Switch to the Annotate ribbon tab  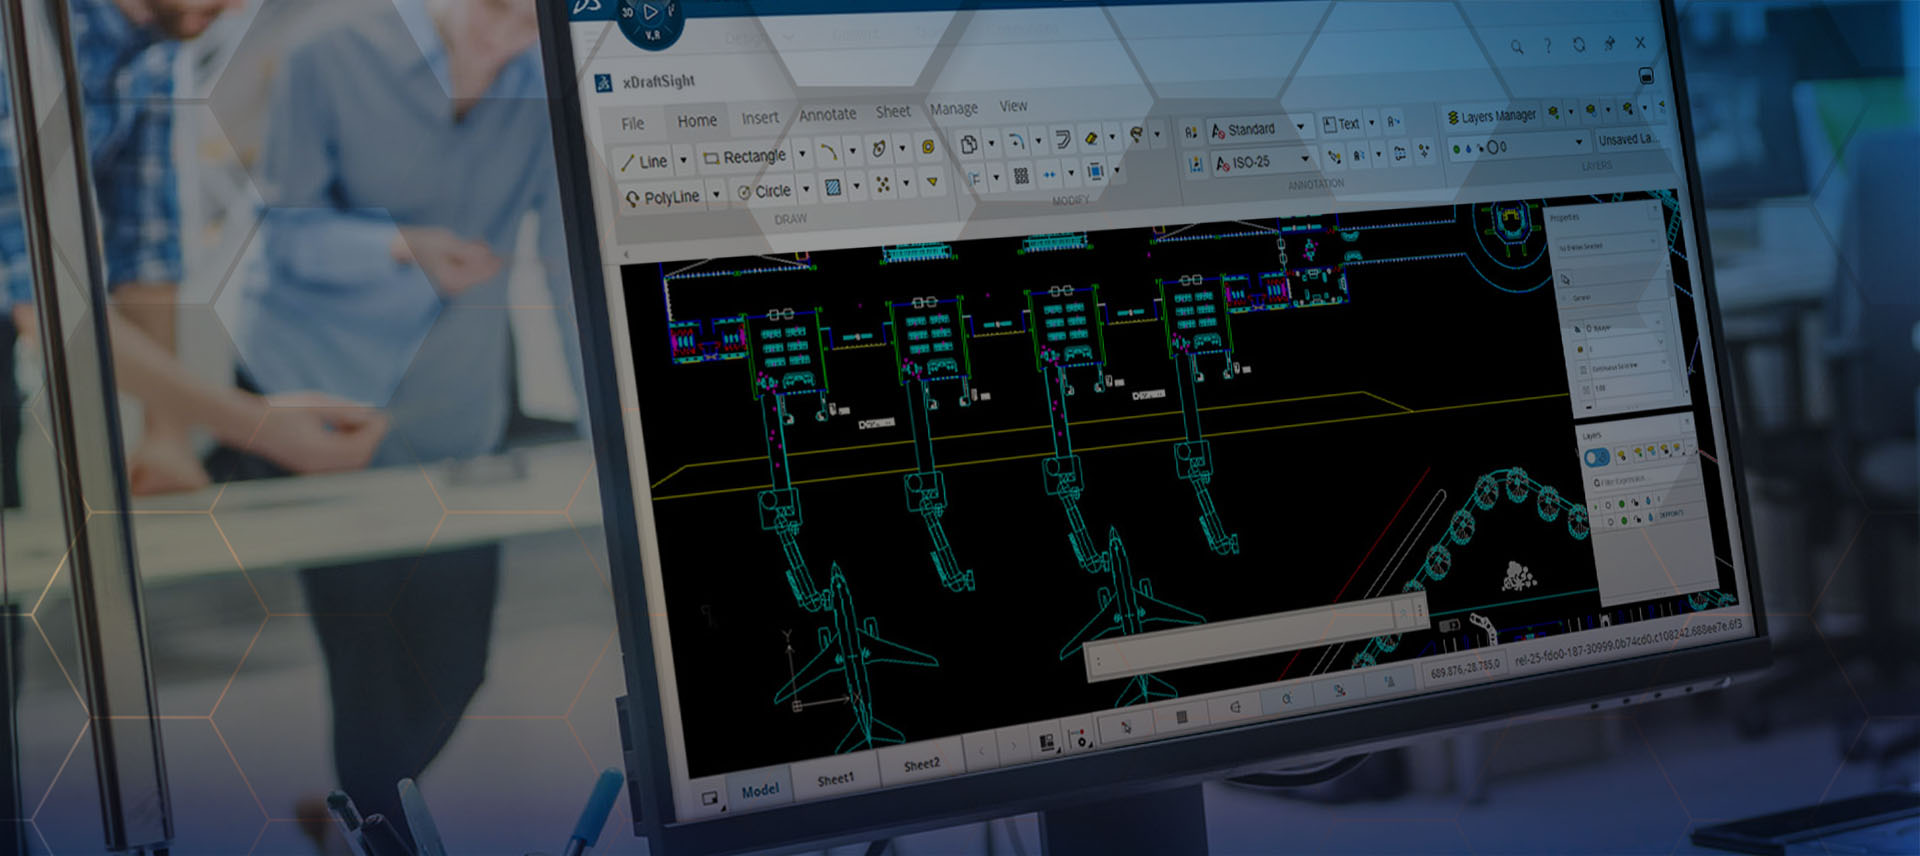click(x=827, y=115)
